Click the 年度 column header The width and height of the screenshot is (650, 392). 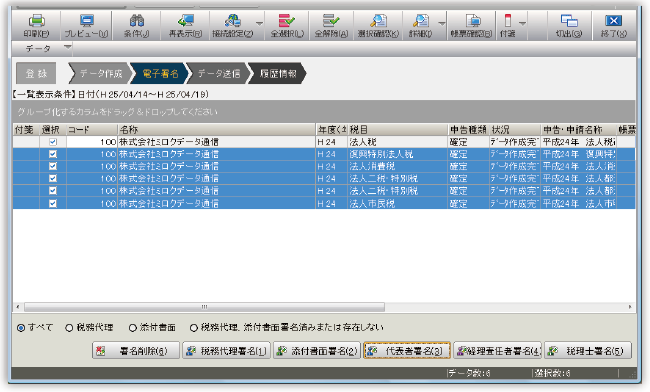(332, 130)
